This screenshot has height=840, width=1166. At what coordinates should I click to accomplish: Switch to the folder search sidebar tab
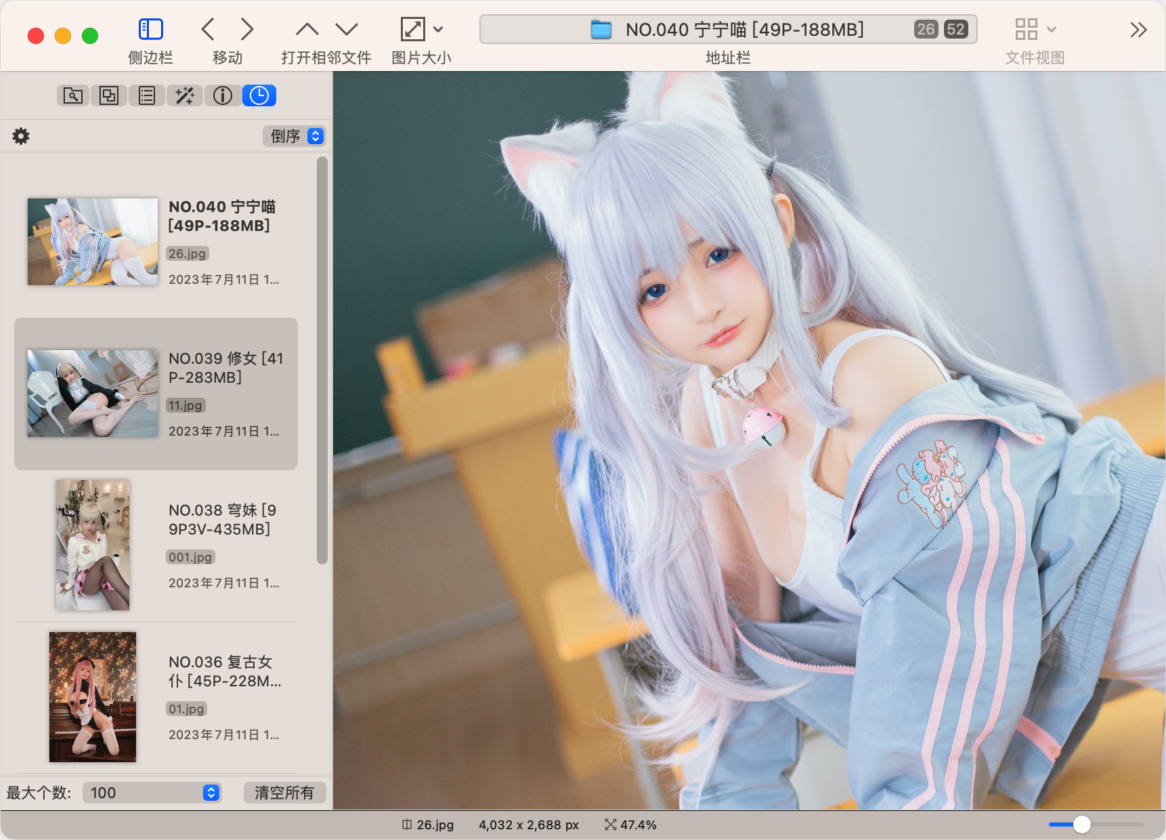(x=72, y=96)
